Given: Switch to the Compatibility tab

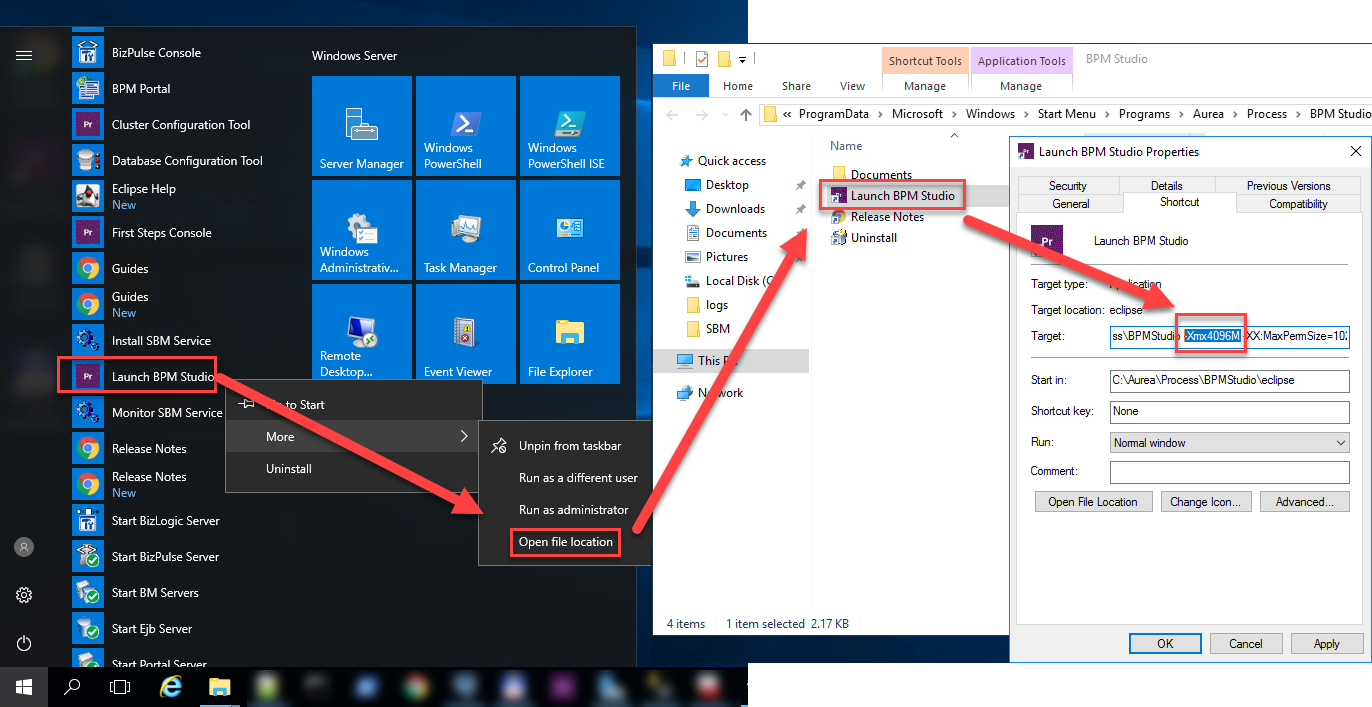Looking at the screenshot, I should point(1298,203).
